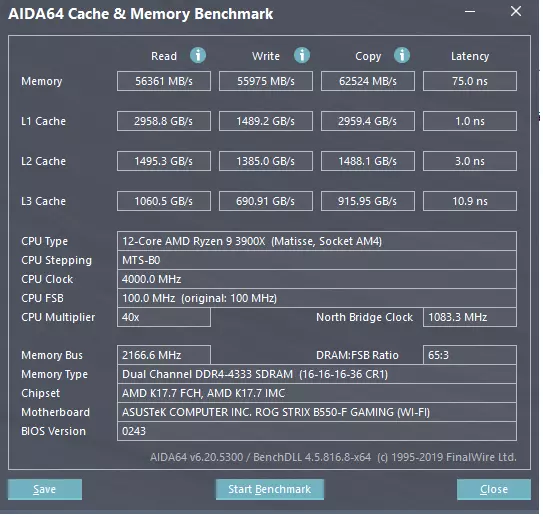The width and height of the screenshot is (543, 517).
Task: Click the Memory Type field
Action: point(317,374)
